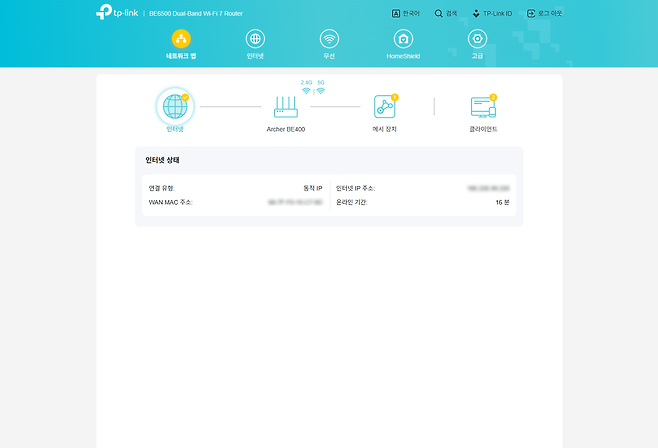Viewport: 658px width, 448px height.
Task: Select the internet globe icon in the map
Action: click(x=173, y=106)
